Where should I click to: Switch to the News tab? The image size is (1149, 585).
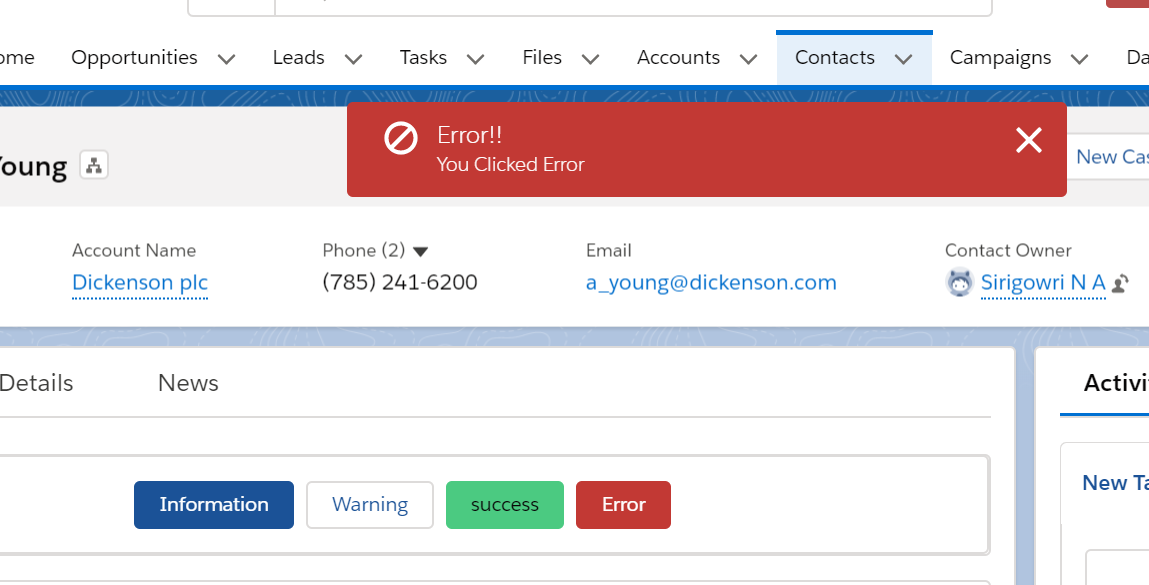click(188, 383)
